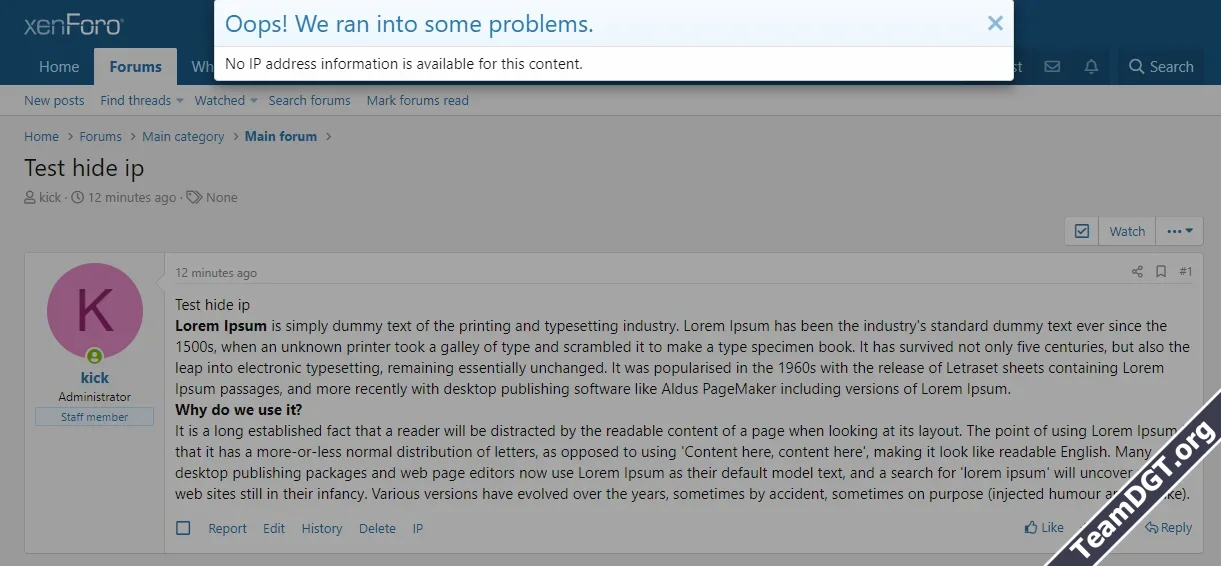This screenshot has height=566, width=1221.
Task: Click the Administrator user title text
Action: (x=94, y=397)
